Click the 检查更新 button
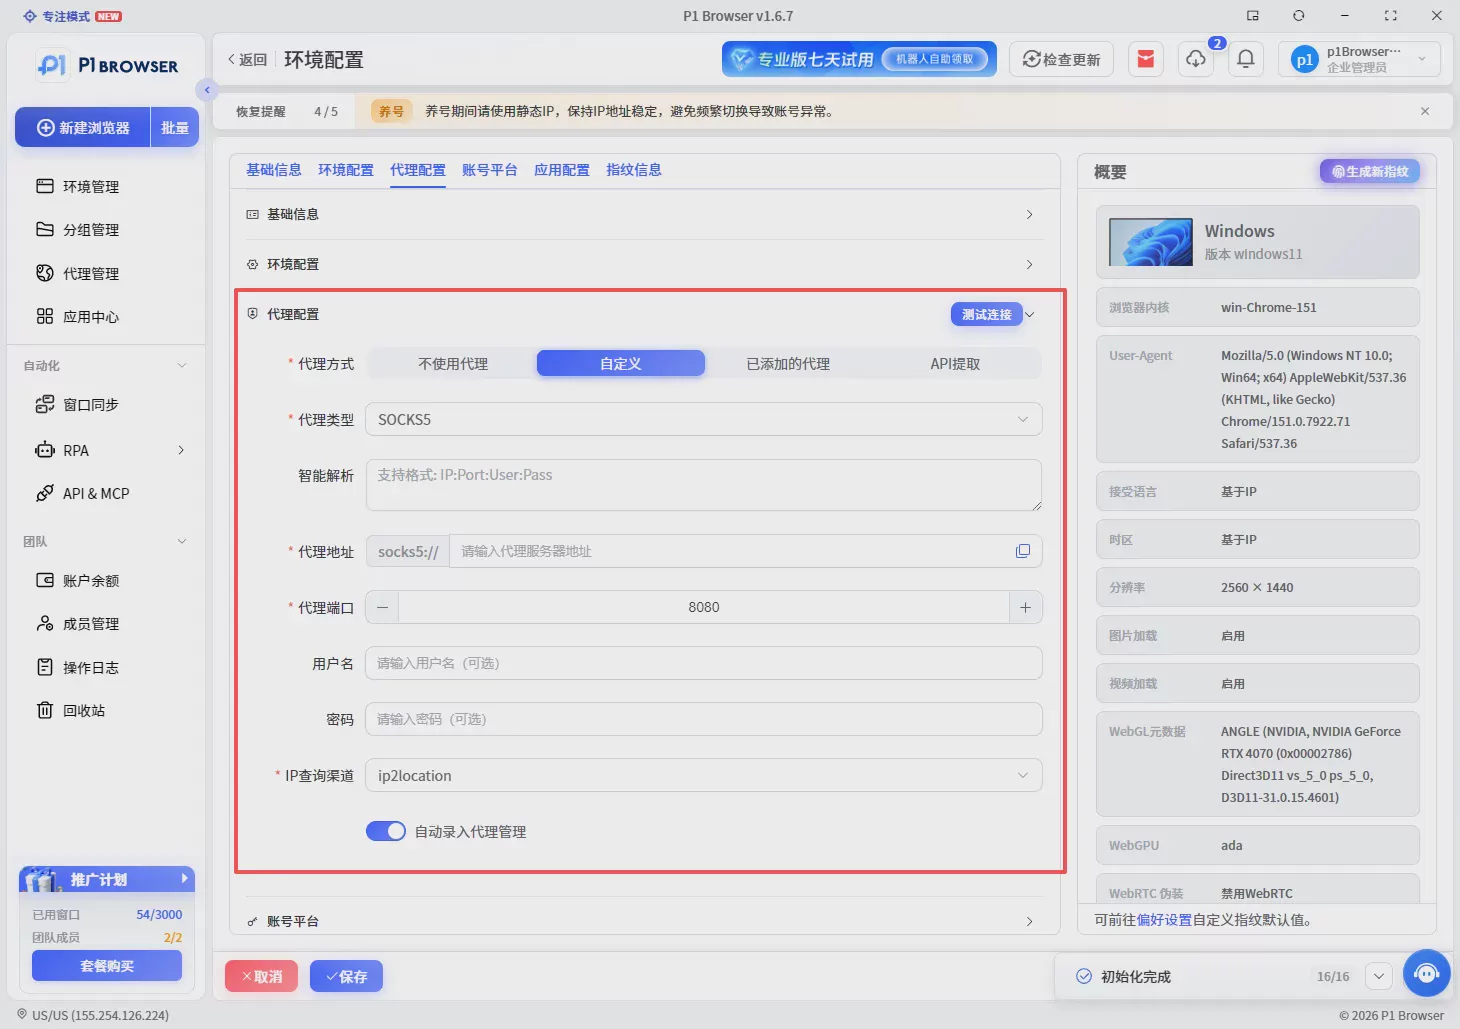Viewport: 1460px width, 1029px height. click(1061, 59)
